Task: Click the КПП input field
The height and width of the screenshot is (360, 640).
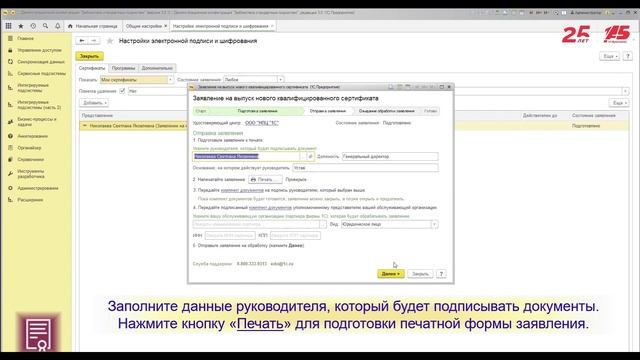Action: pos(295,236)
